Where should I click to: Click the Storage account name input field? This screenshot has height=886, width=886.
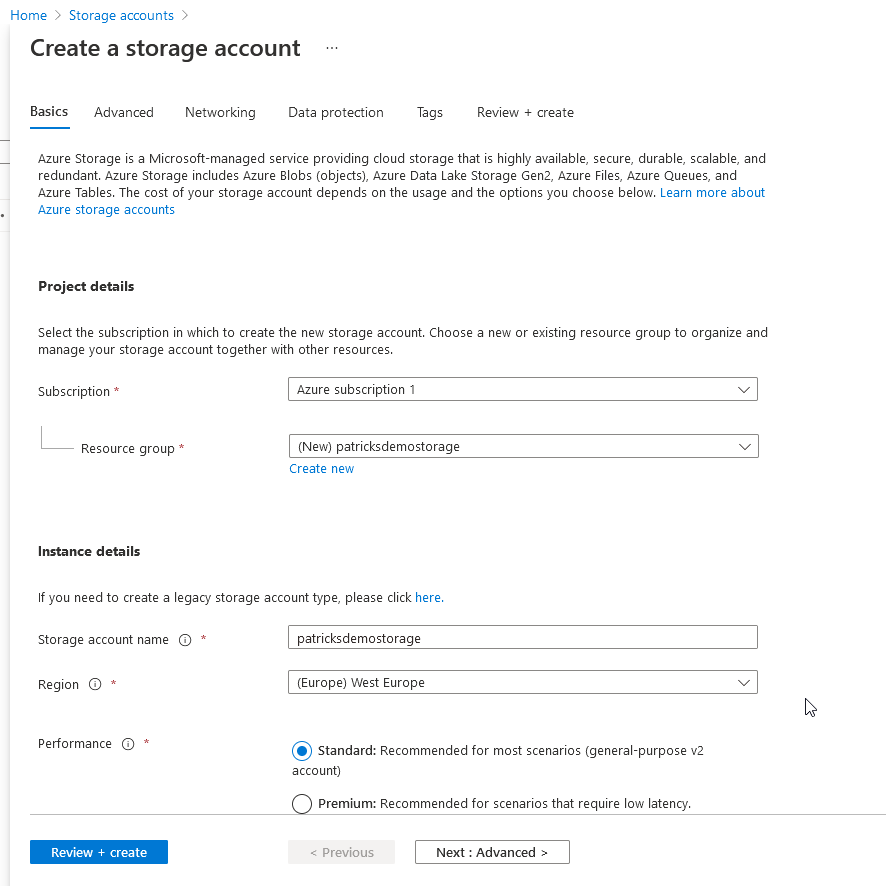(523, 637)
